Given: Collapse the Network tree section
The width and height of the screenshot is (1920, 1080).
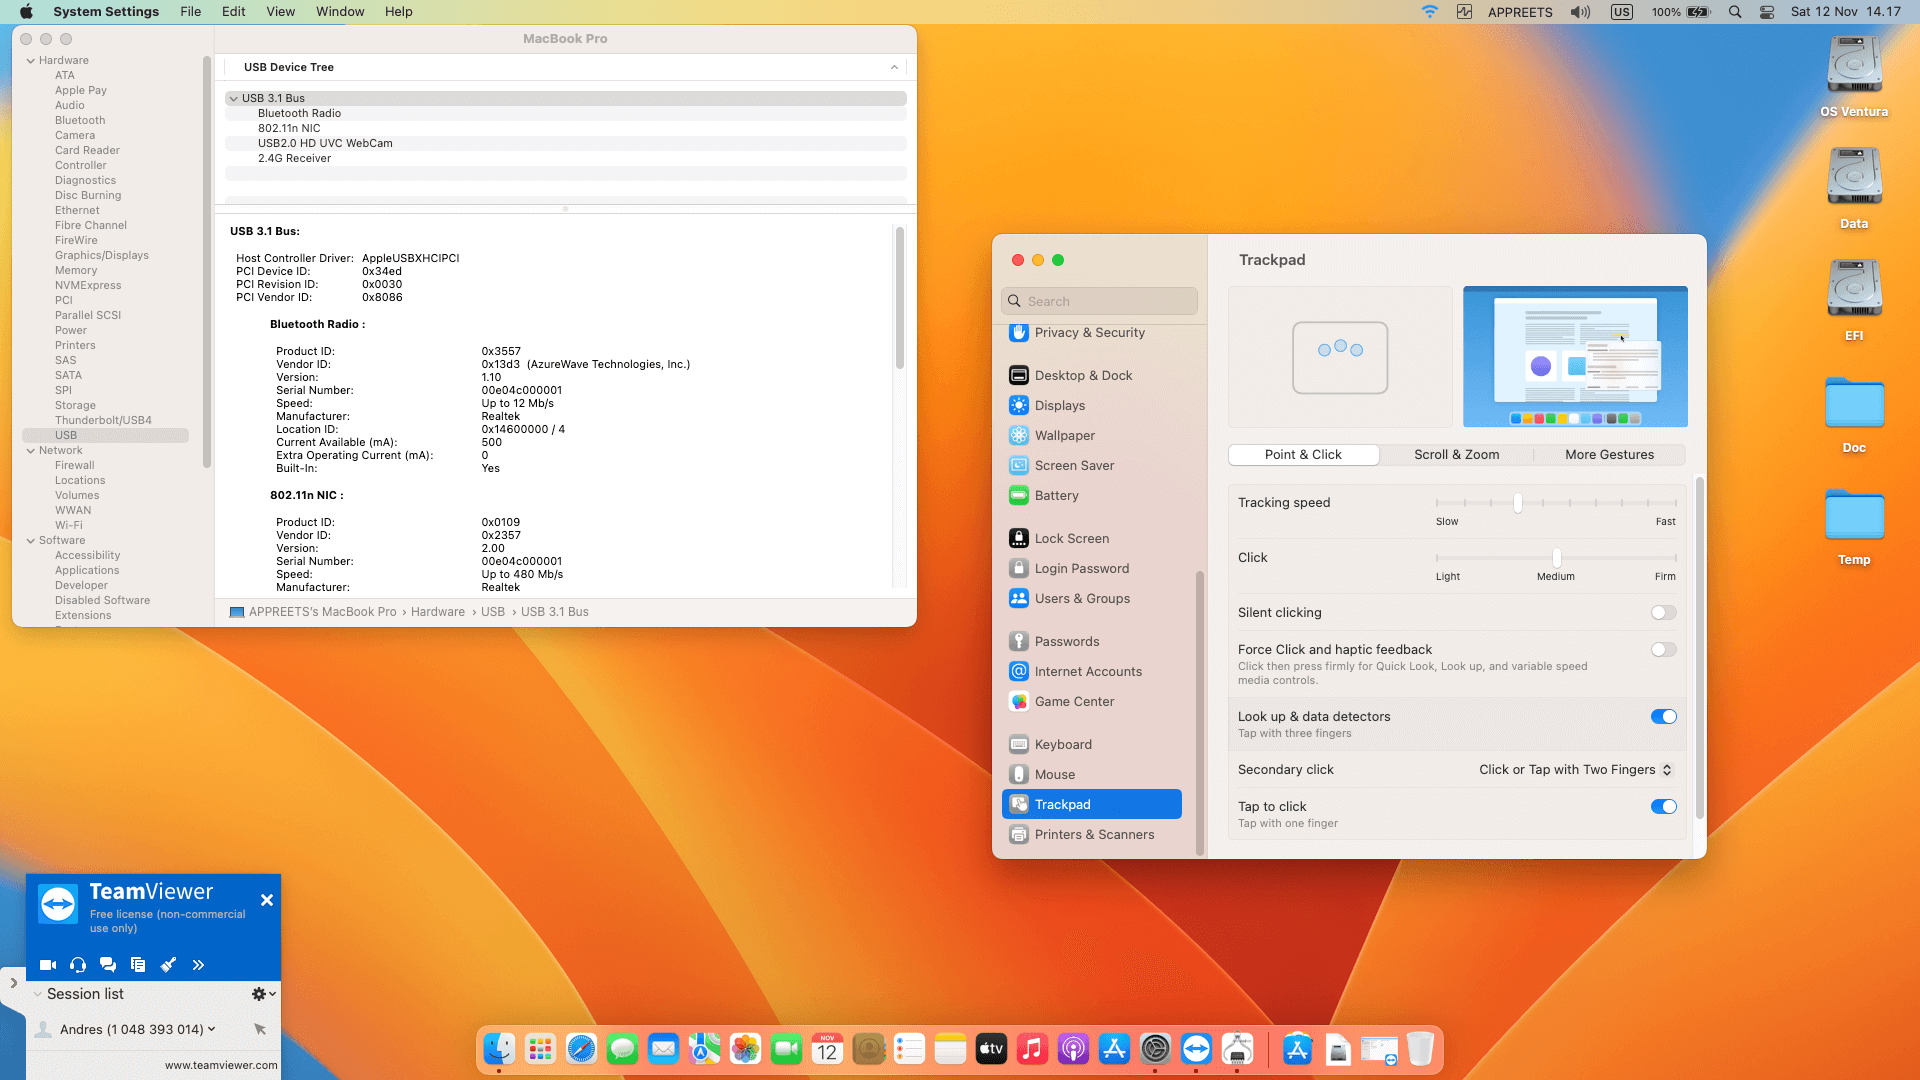Looking at the screenshot, I should click(x=30, y=451).
